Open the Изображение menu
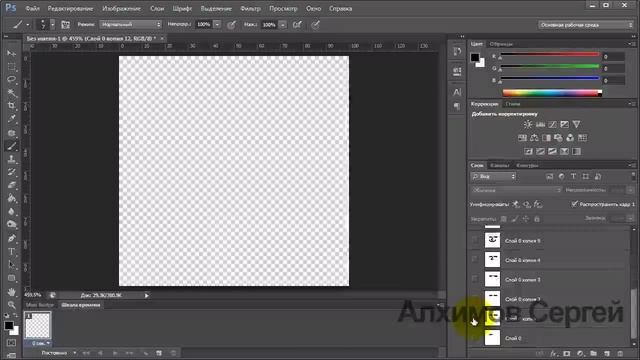Image resolution: width=640 pixels, height=360 pixels. coord(121,9)
